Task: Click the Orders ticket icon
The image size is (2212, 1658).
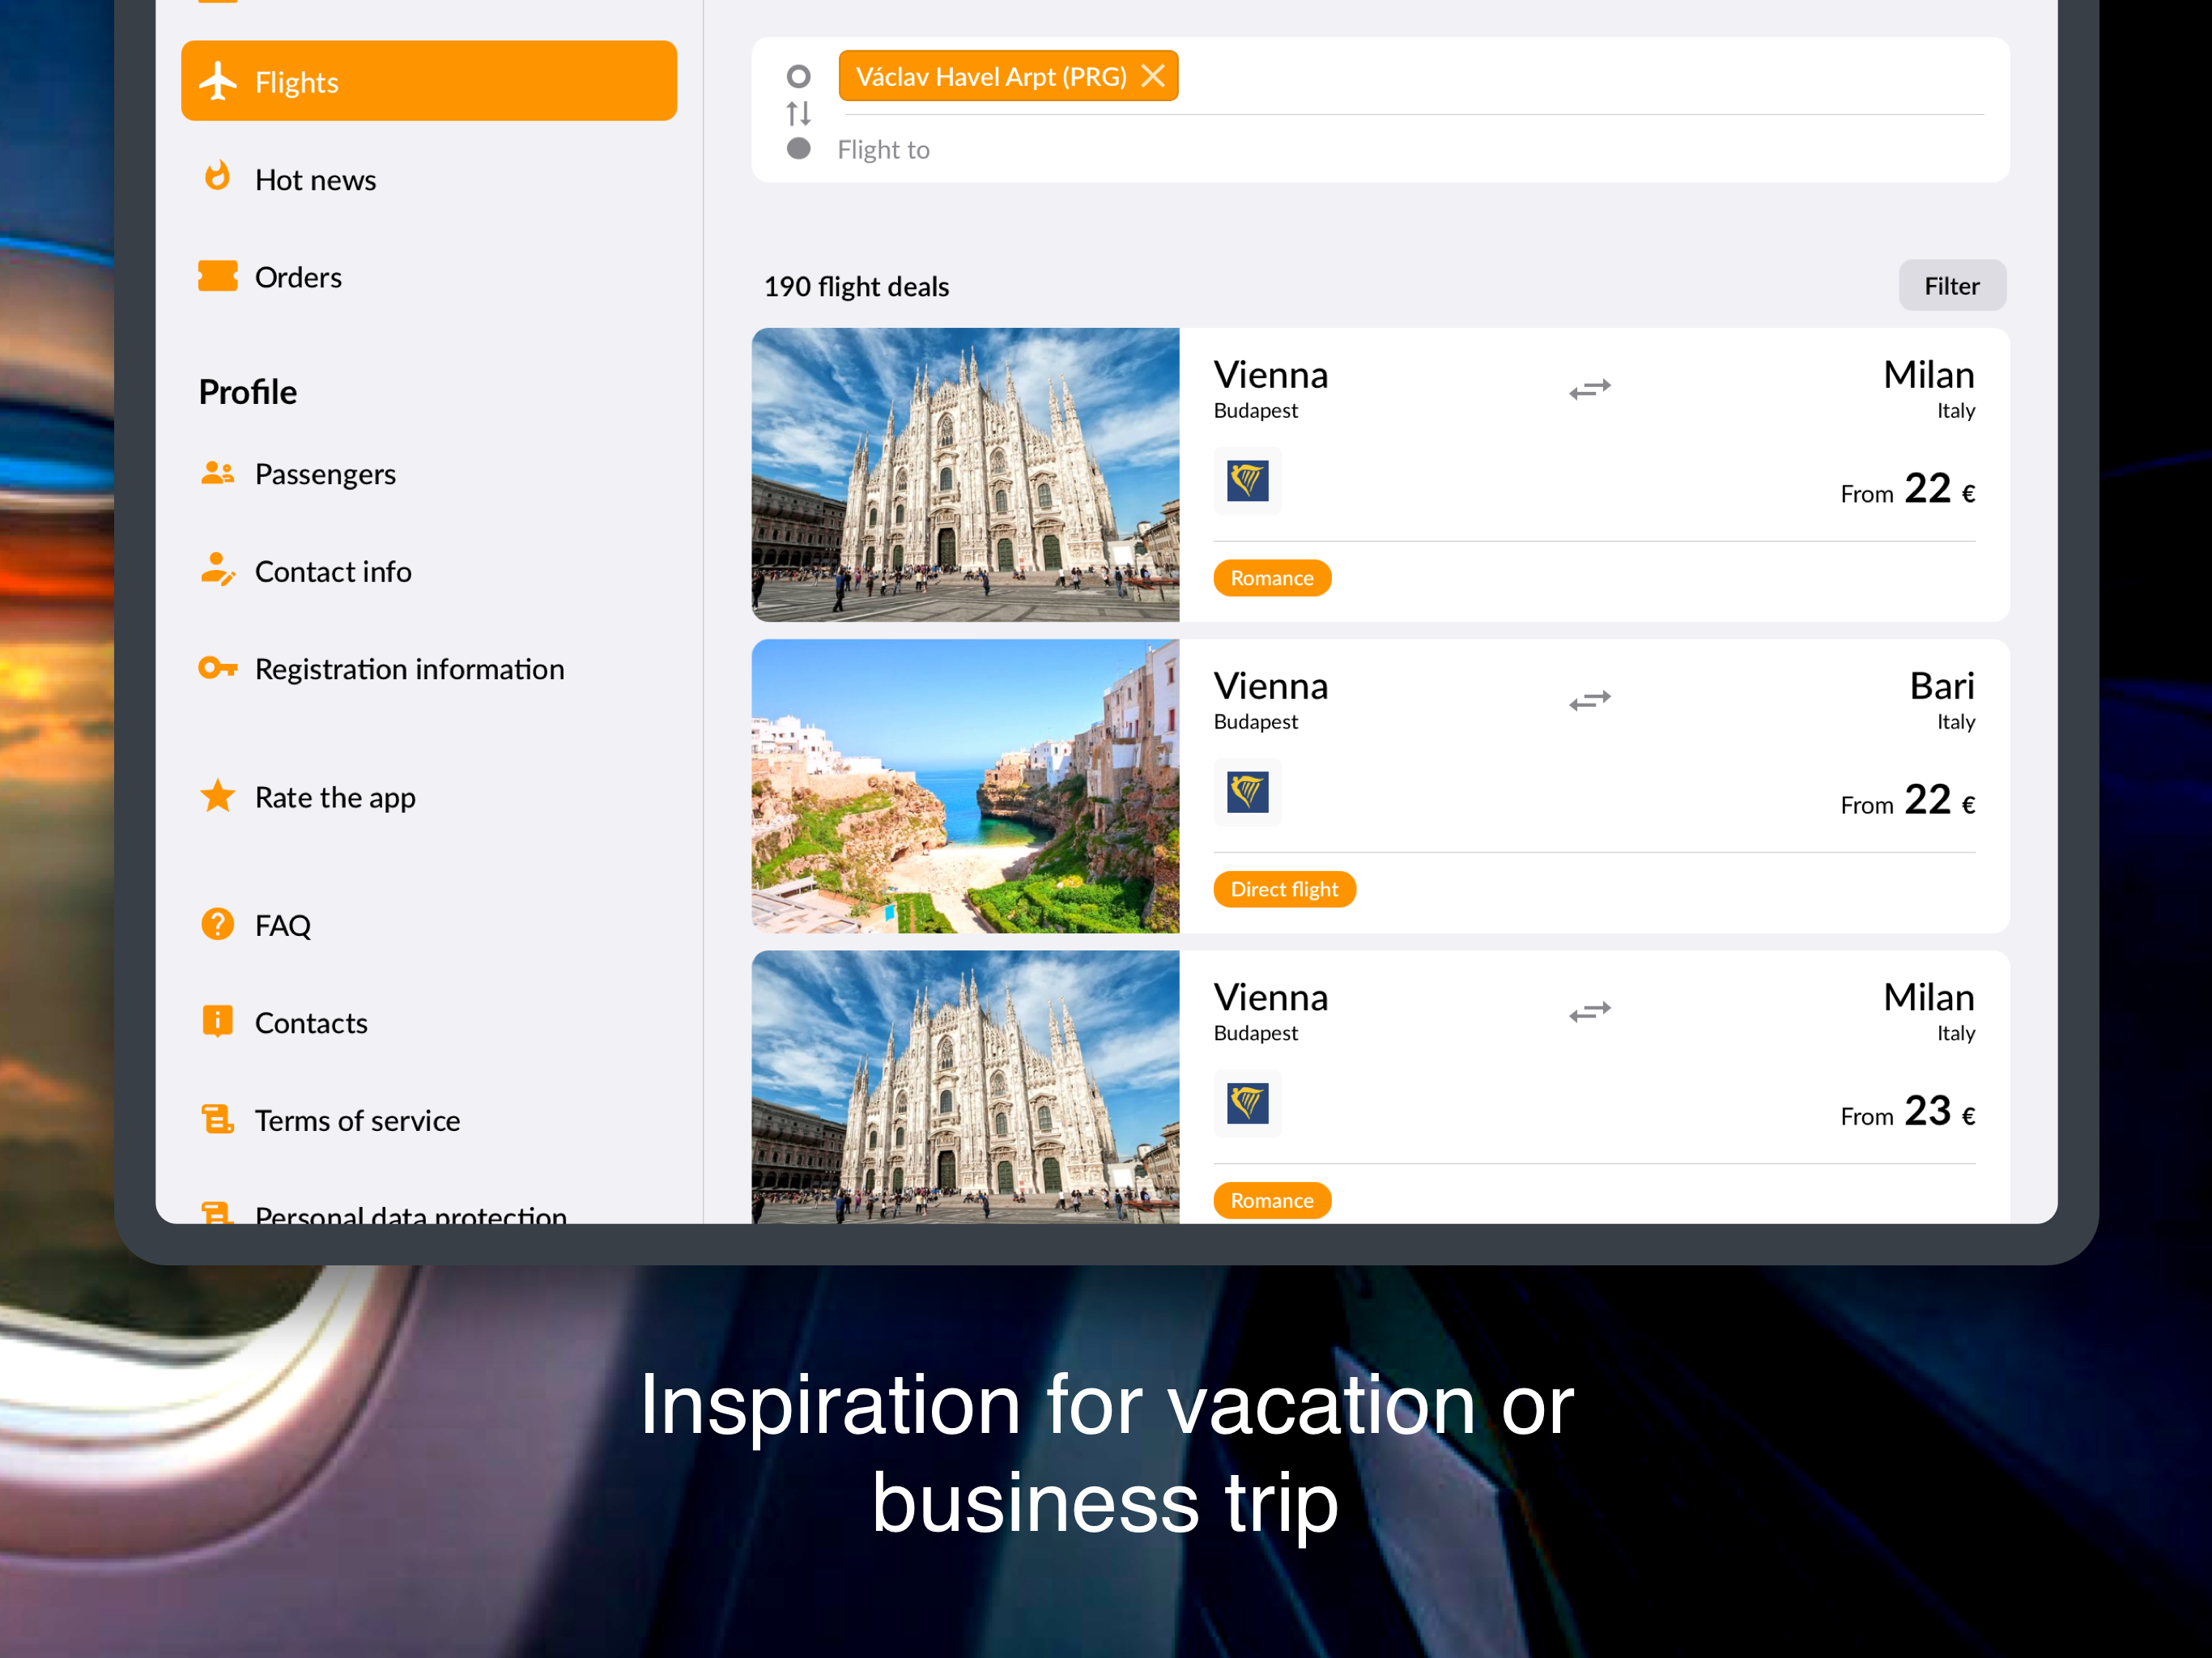Action: tap(217, 276)
